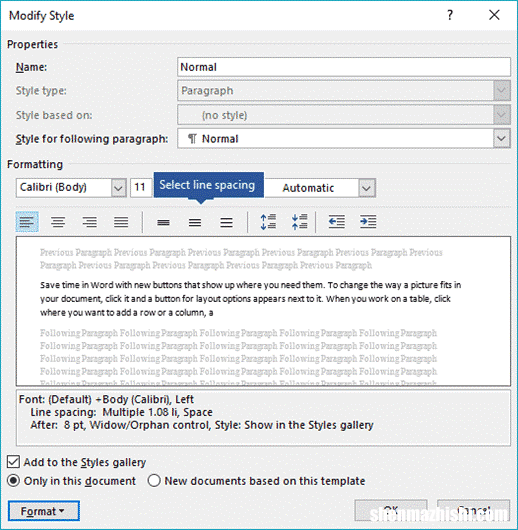The height and width of the screenshot is (530, 518).
Task: Click the style Name text field
Action: click(x=344, y=67)
